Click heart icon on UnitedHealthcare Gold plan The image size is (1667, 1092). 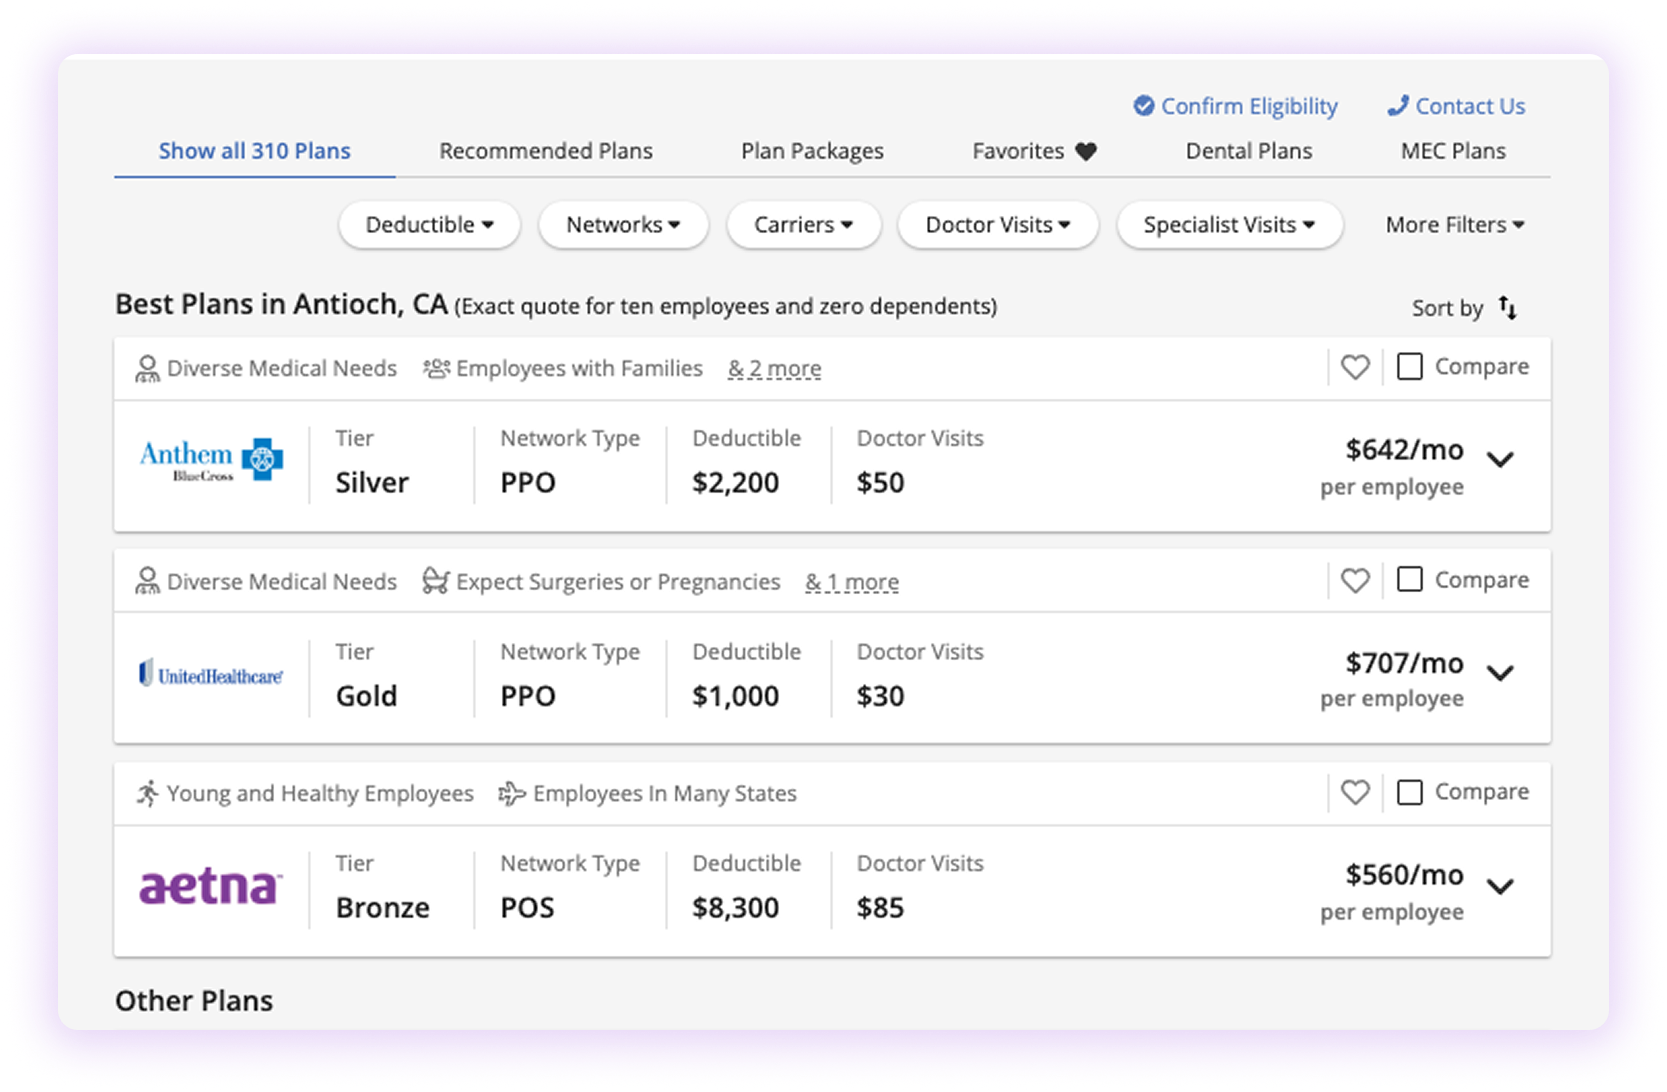pyautogui.click(x=1354, y=581)
